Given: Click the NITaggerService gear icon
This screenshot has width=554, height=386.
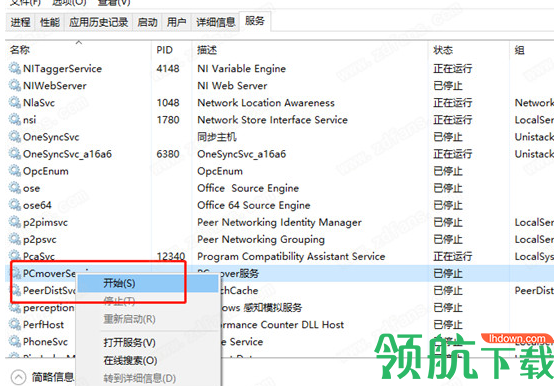Looking at the screenshot, I should click(14, 68).
